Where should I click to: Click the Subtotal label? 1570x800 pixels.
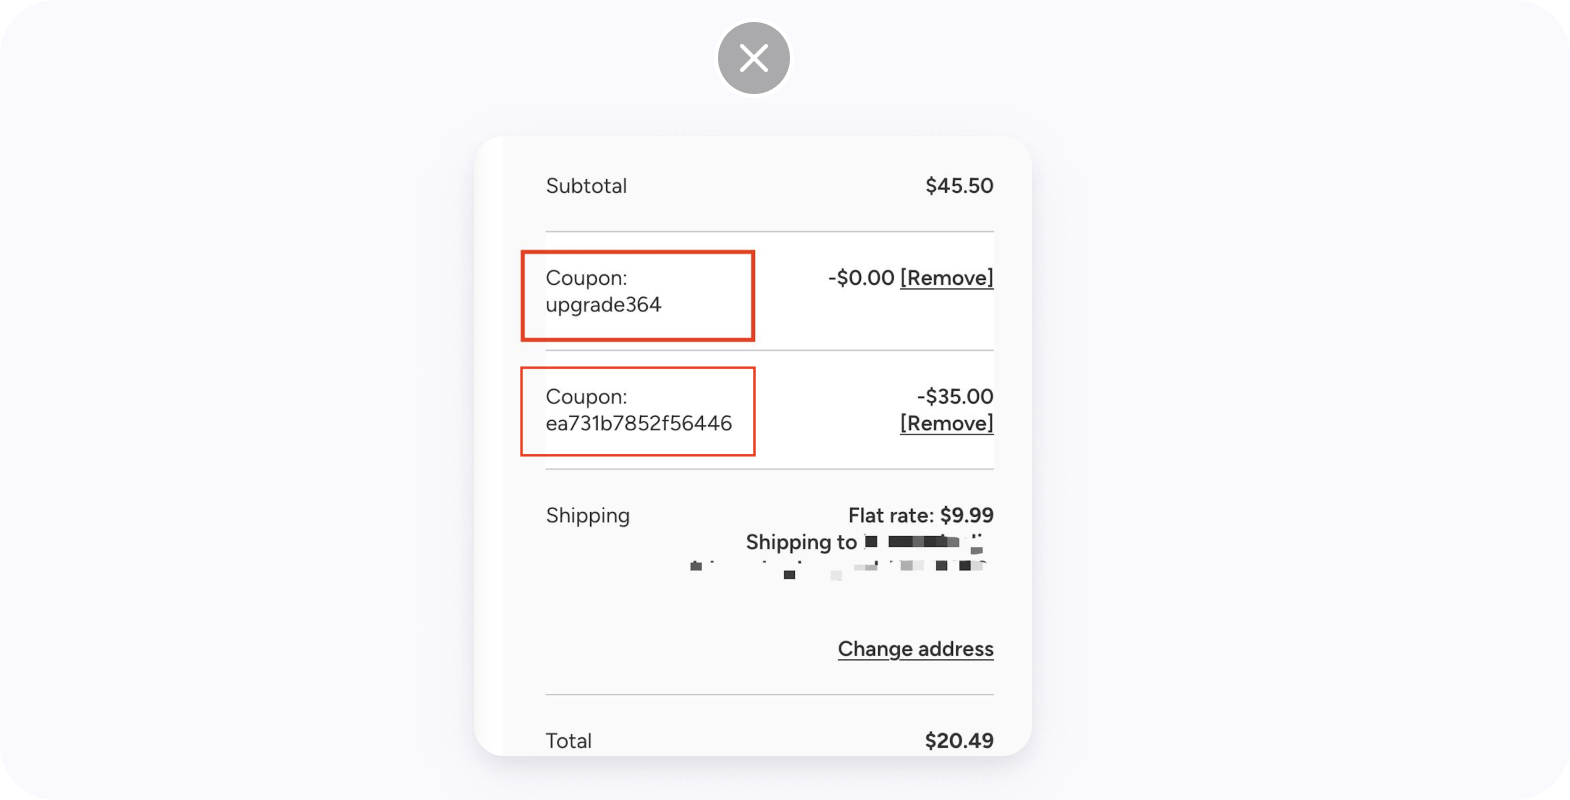pyautogui.click(x=586, y=186)
